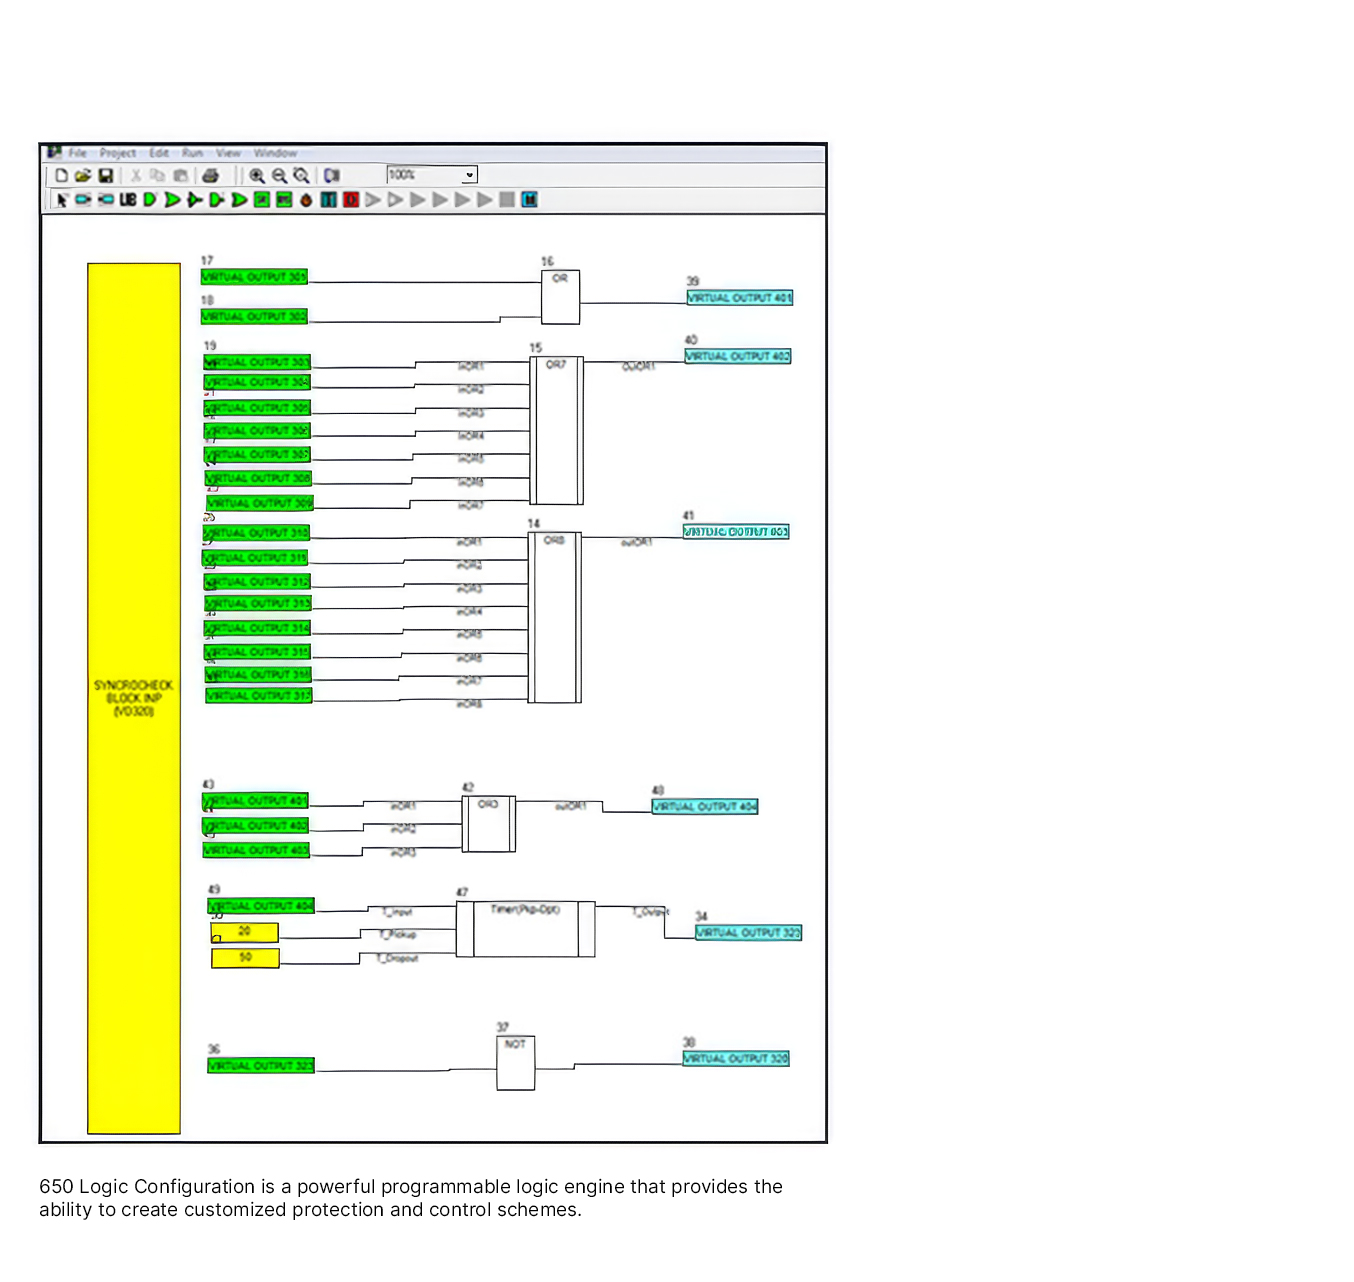Zoom out of the logic diagram
This screenshot has width=1354, height=1282.
[279, 175]
